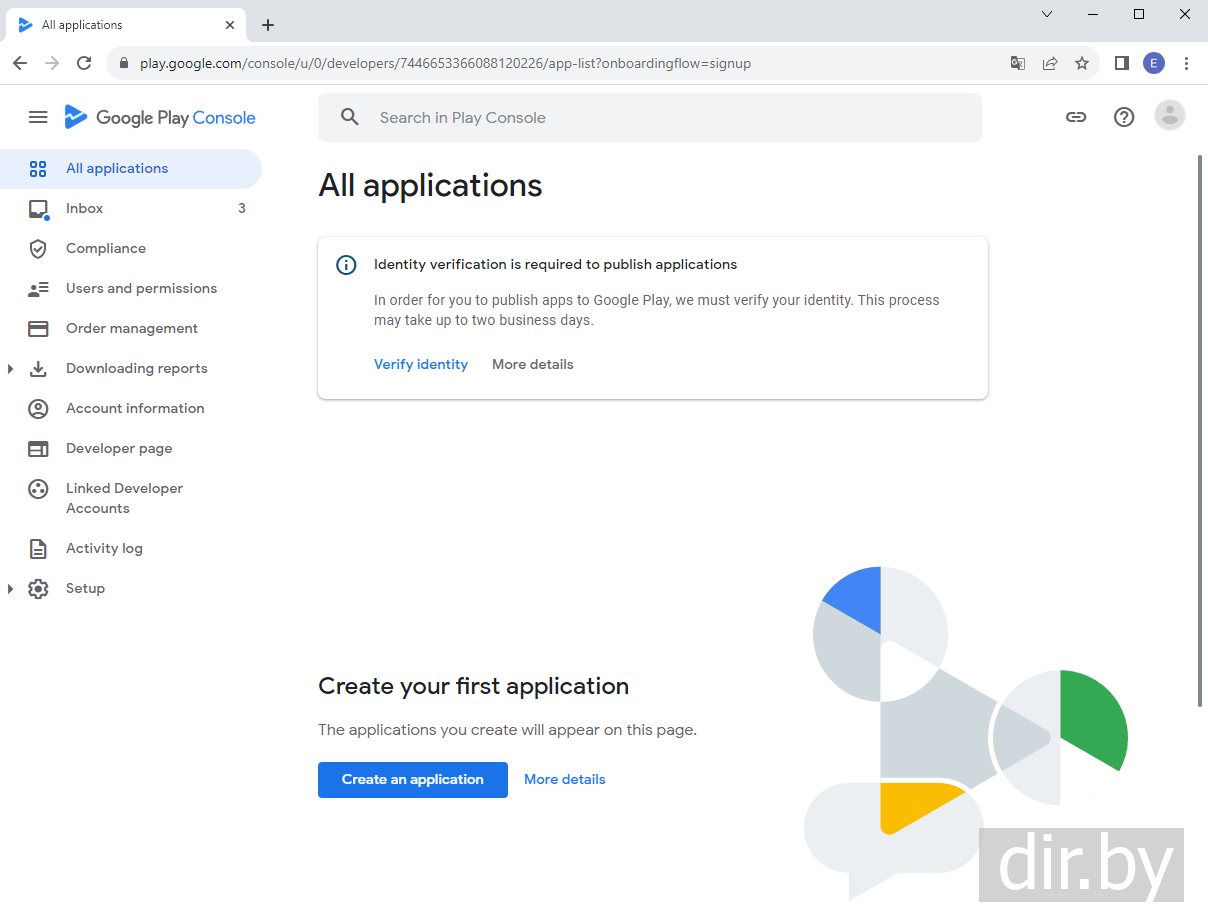1208x920 pixels.
Task: Expand the Setup section arrow
Action: point(11,589)
